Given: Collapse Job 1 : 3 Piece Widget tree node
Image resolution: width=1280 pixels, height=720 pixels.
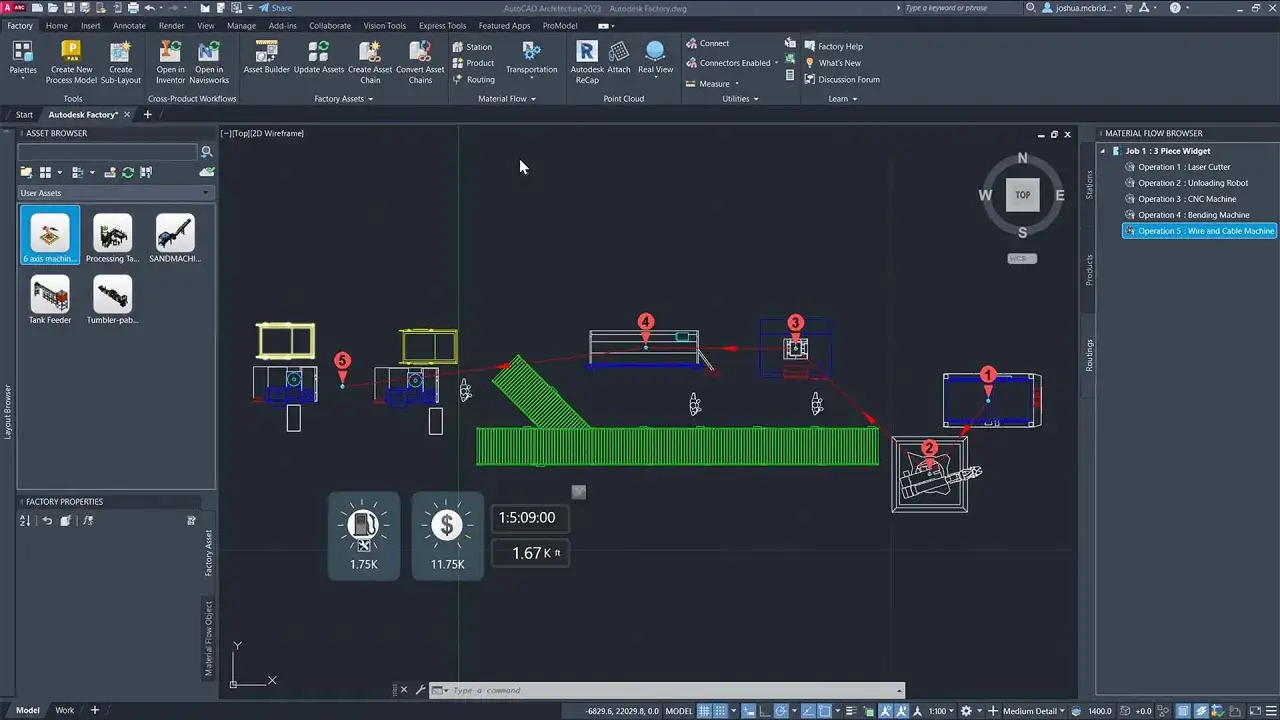Looking at the screenshot, I should click(x=1103, y=151).
